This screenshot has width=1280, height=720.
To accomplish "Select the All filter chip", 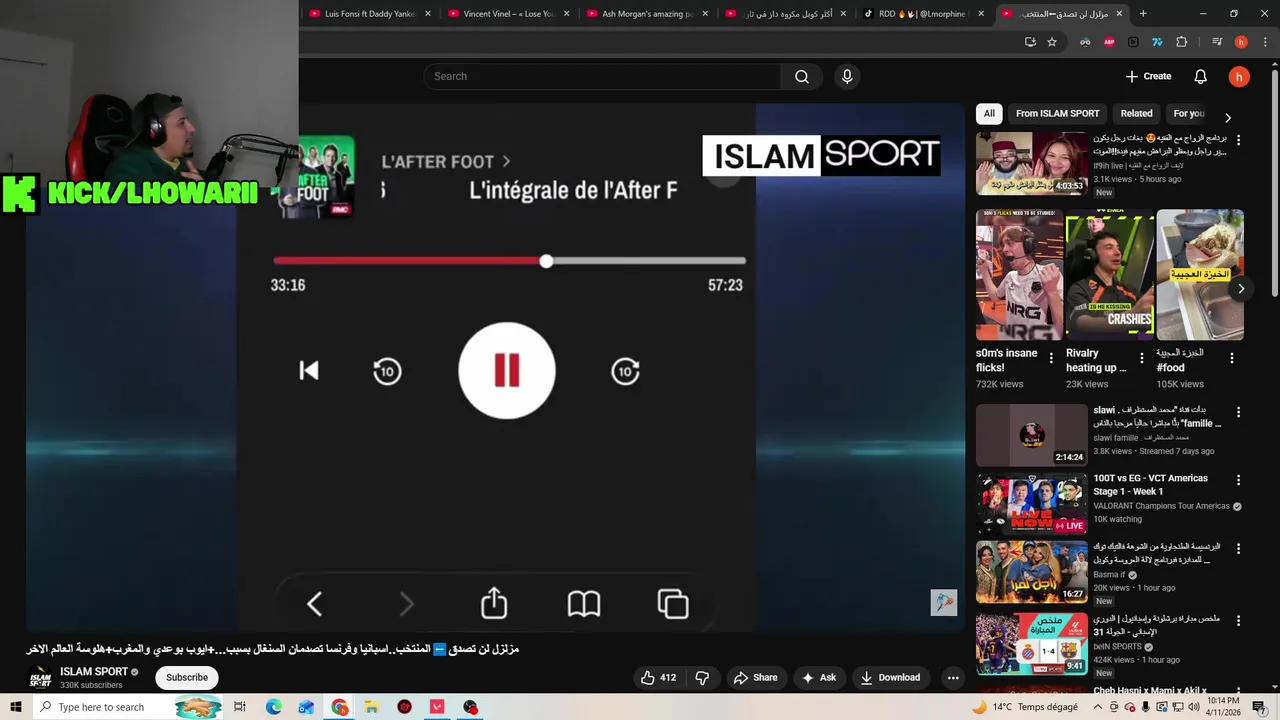I will pyautogui.click(x=989, y=114).
